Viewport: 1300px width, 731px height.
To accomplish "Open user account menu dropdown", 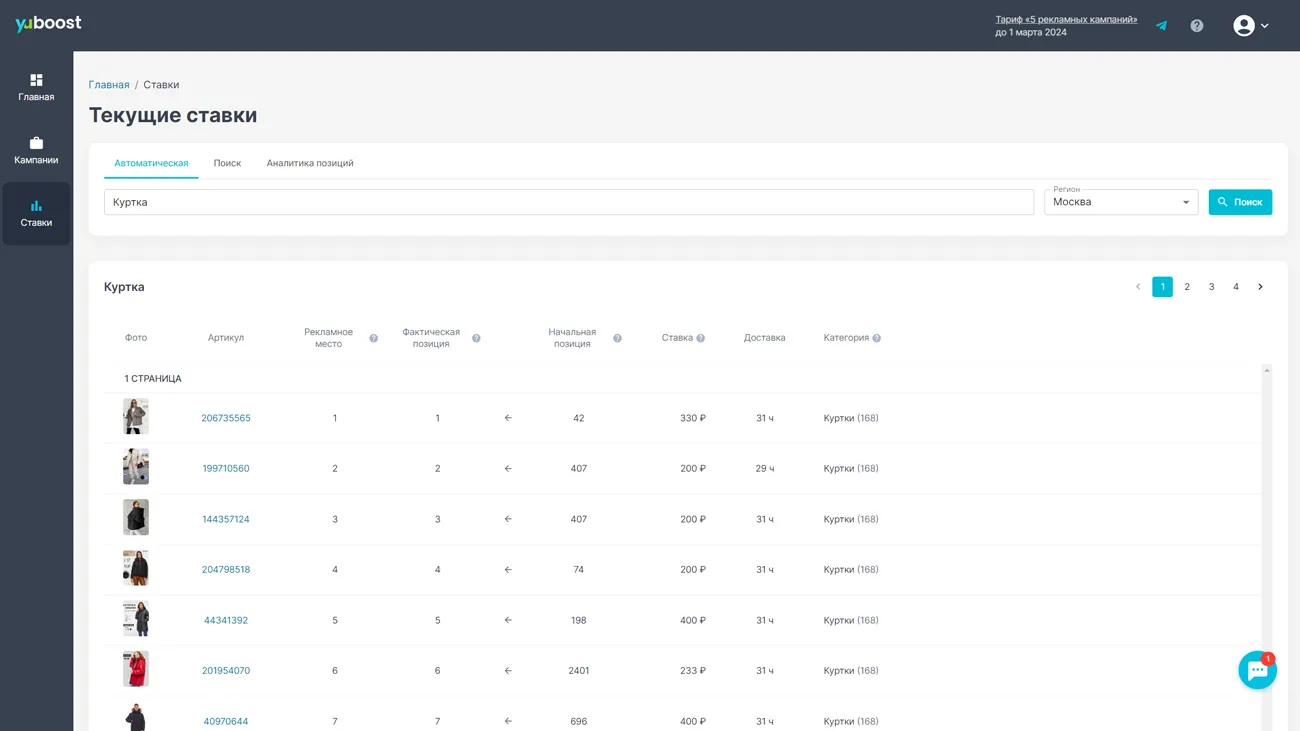I will (1250, 26).
